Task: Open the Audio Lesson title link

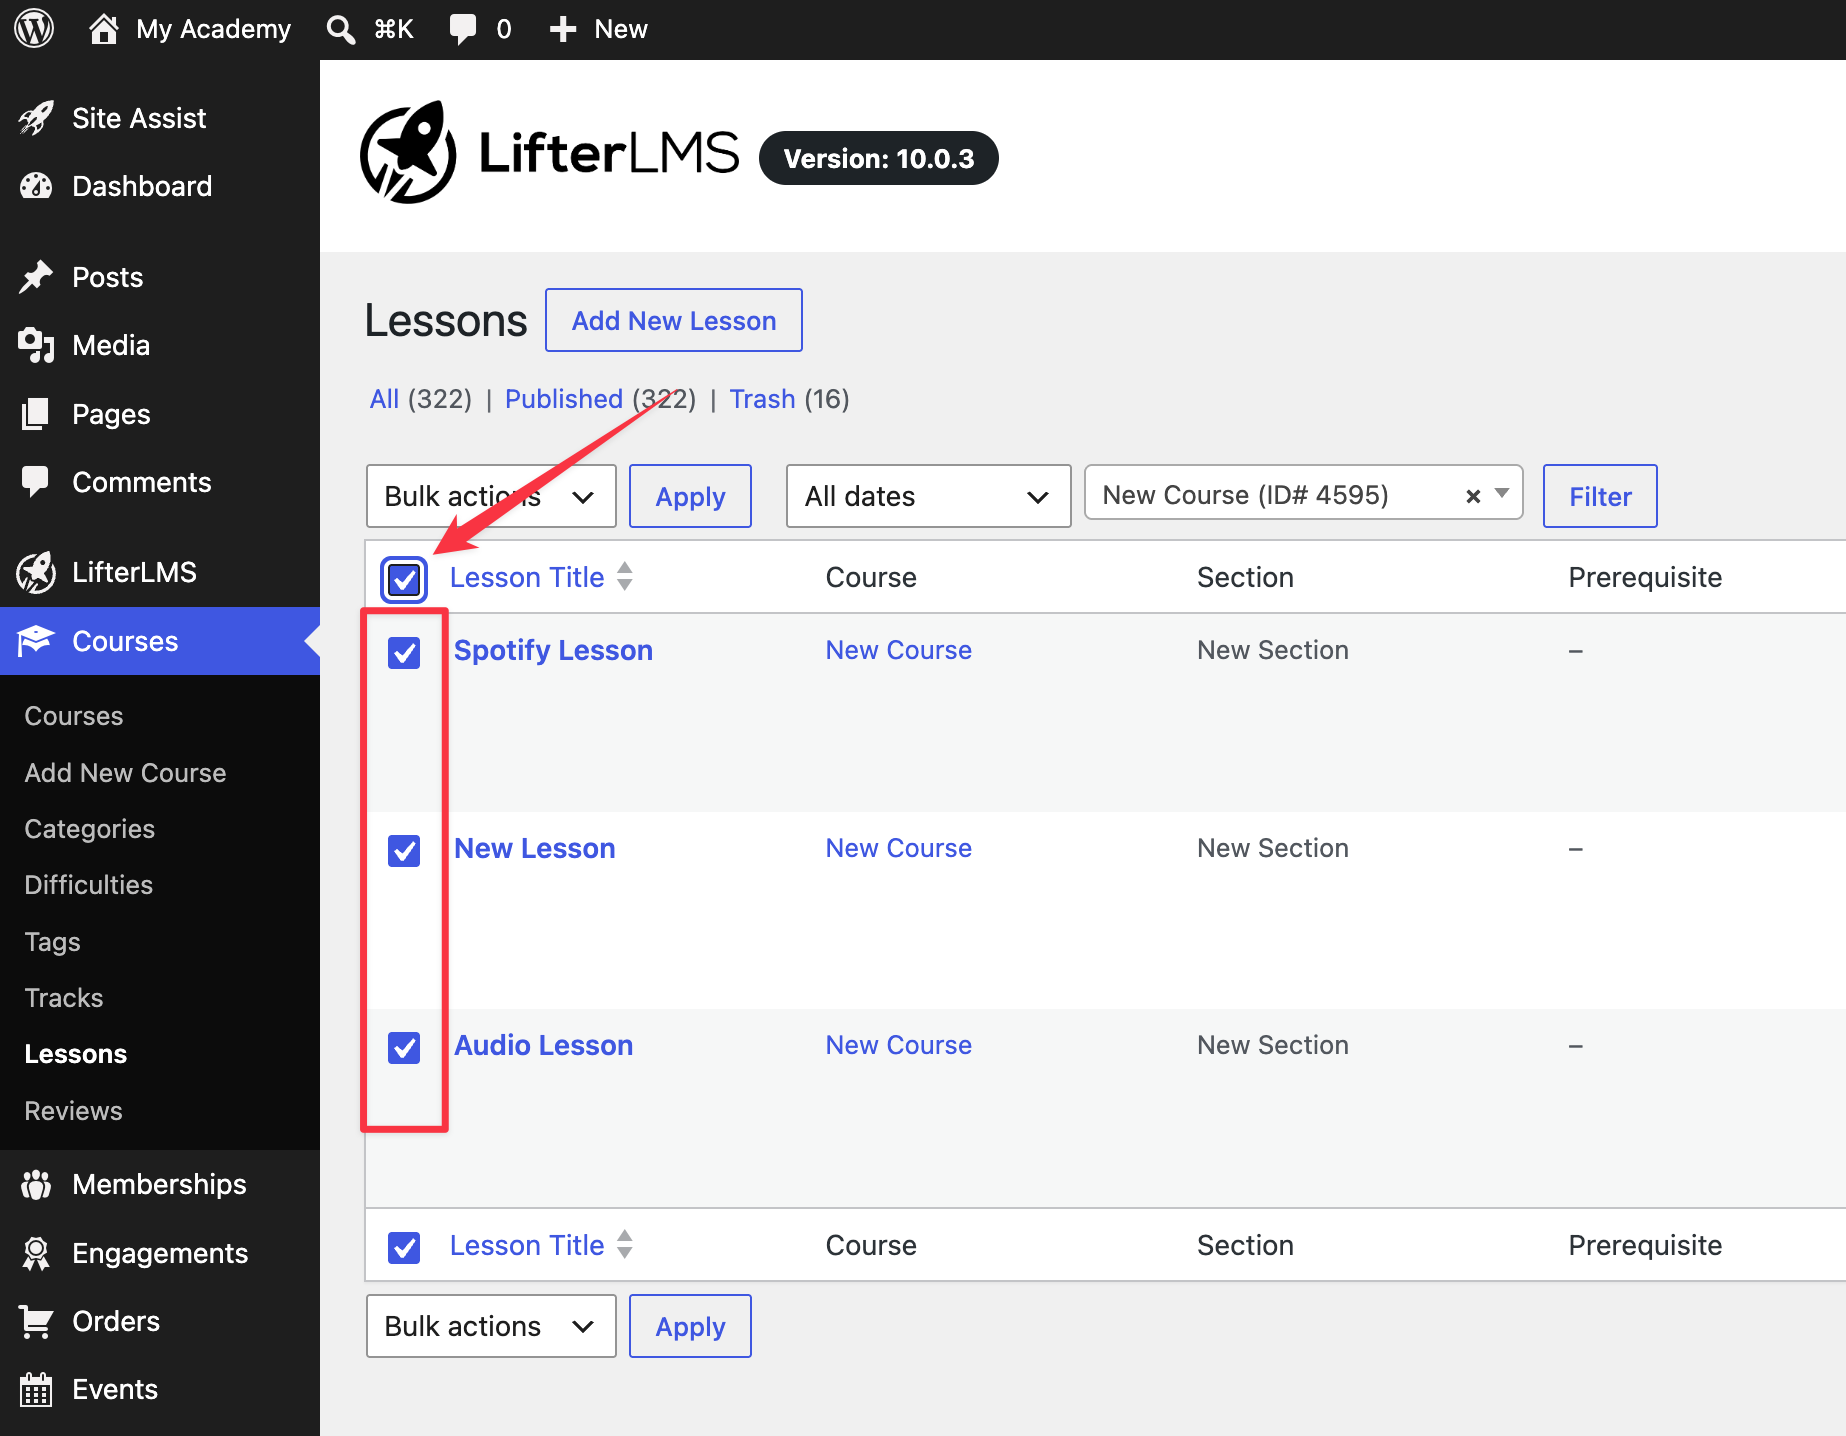Action: pos(544,1045)
